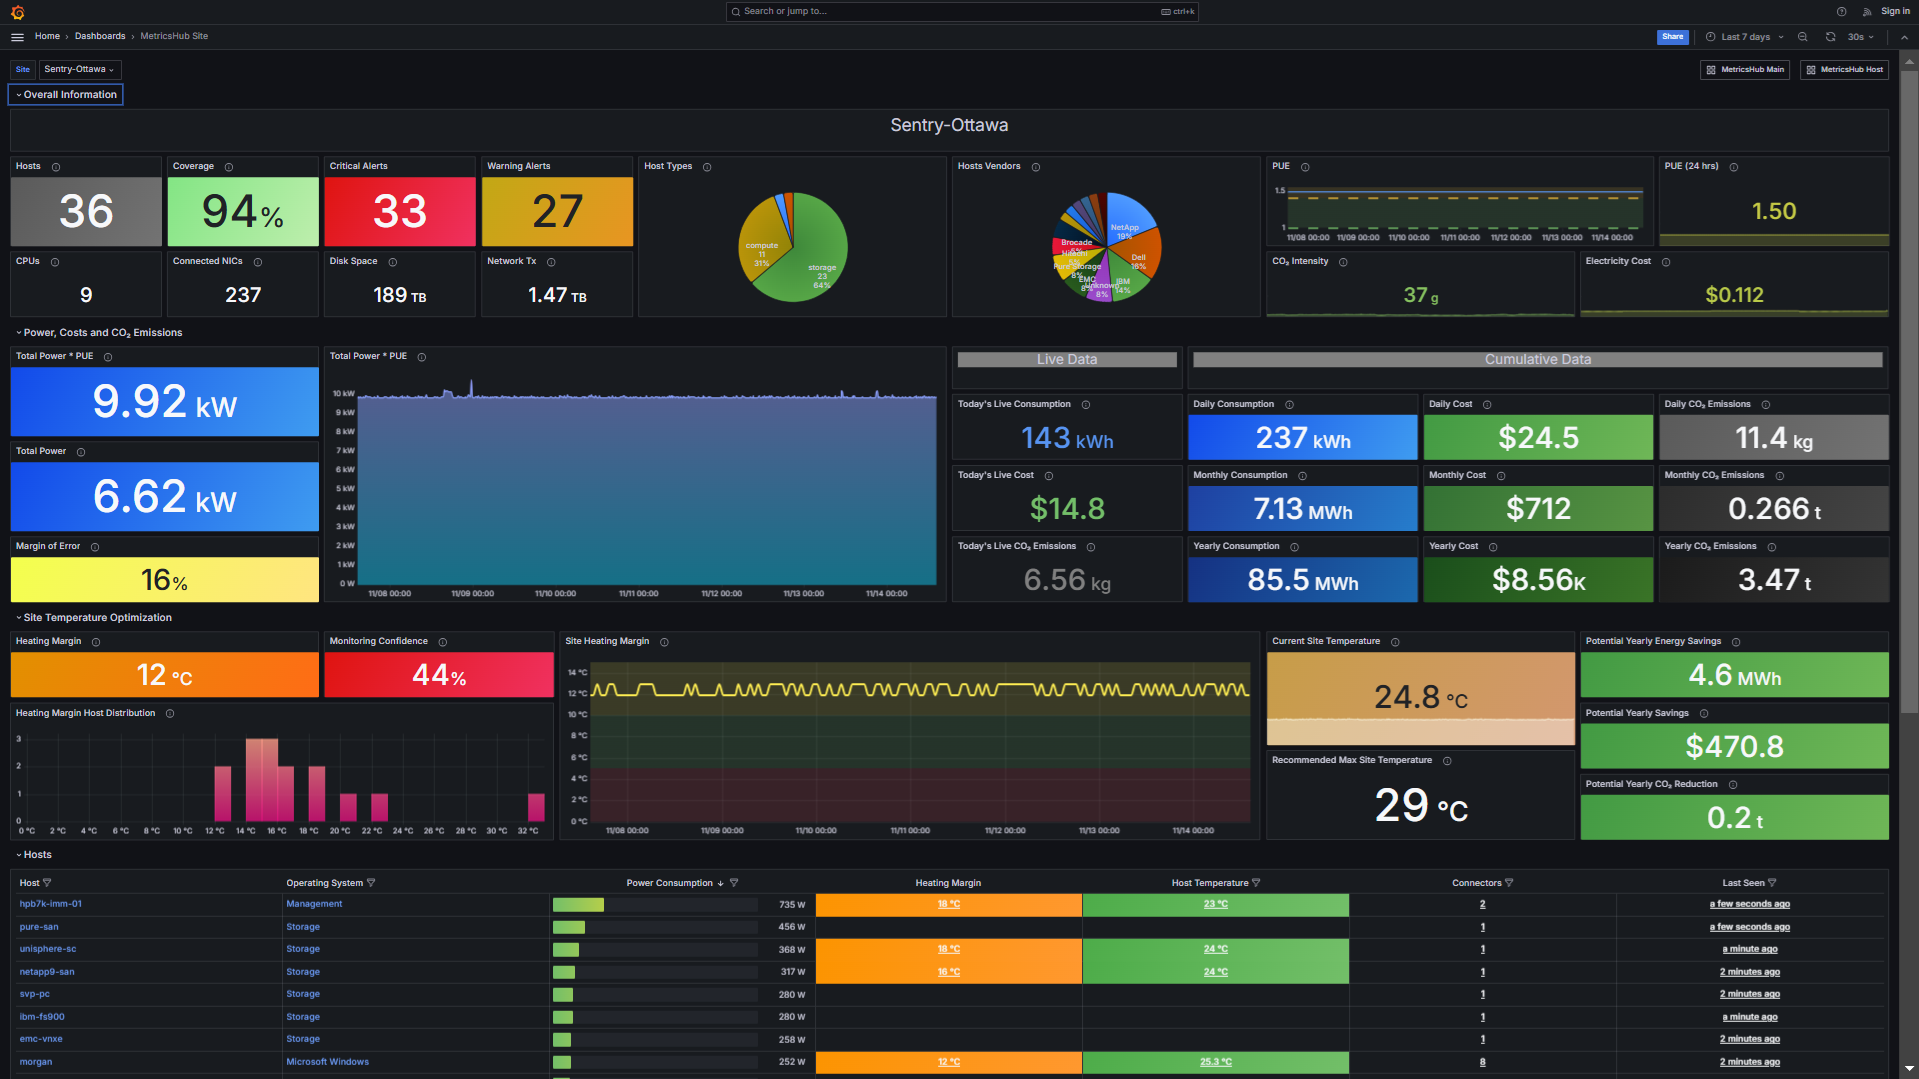The width and height of the screenshot is (1919, 1079).
Task: Click the search or jump to field
Action: 960,12
